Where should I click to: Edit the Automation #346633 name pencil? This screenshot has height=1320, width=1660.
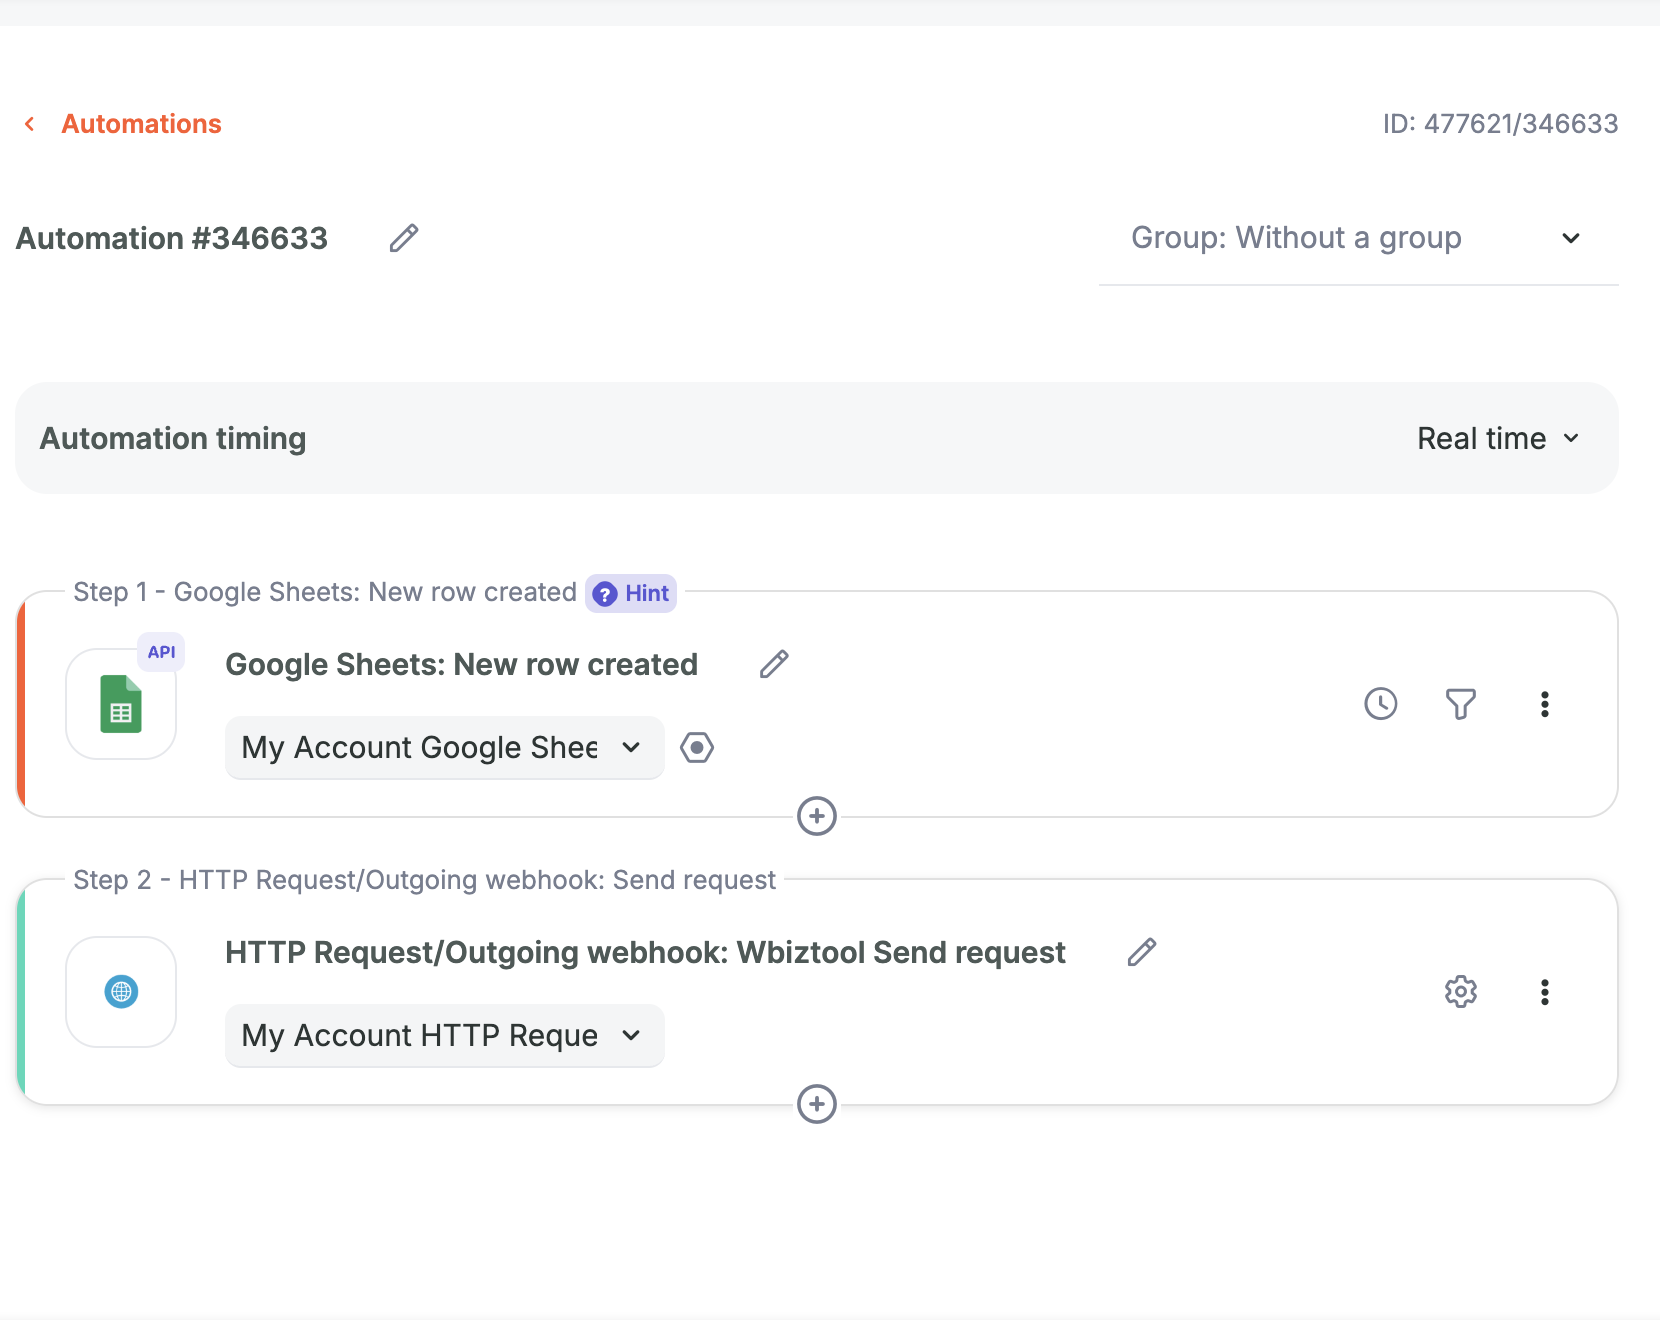coord(404,238)
